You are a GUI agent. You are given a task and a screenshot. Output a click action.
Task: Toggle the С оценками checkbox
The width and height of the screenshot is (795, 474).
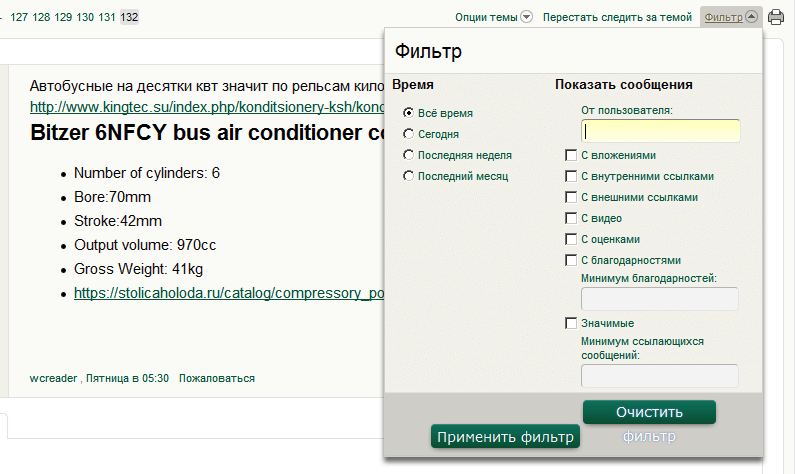tap(571, 239)
